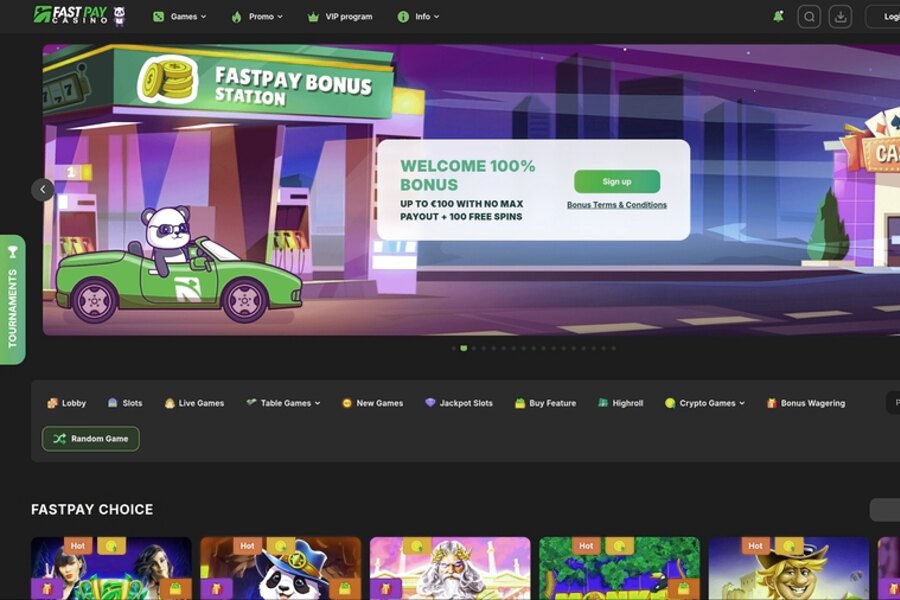The width and height of the screenshot is (900, 600).
Task: Open the cowboy game thumbnail
Action: tap(789, 568)
